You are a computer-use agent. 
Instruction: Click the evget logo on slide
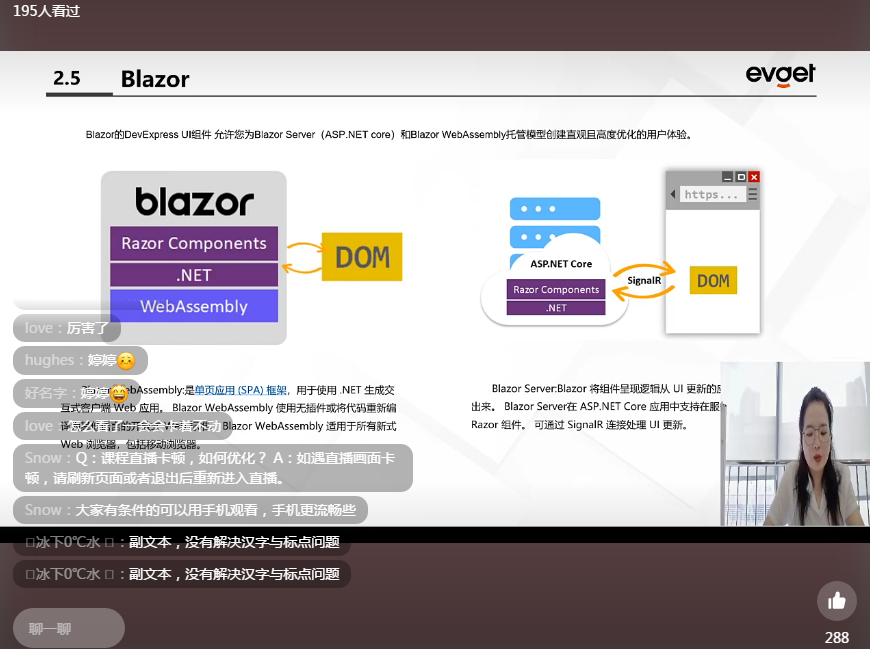click(x=780, y=75)
